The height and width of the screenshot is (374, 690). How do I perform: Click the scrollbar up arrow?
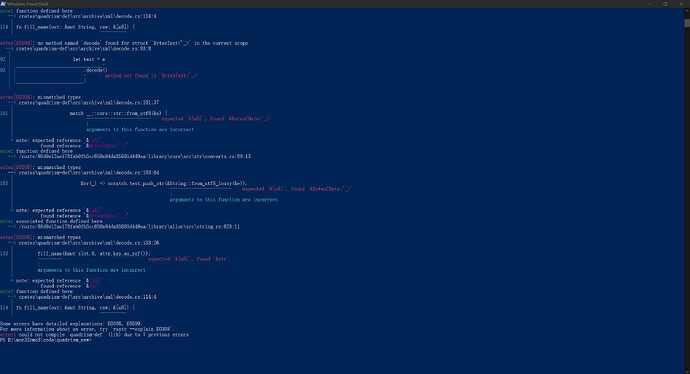(x=687, y=11)
